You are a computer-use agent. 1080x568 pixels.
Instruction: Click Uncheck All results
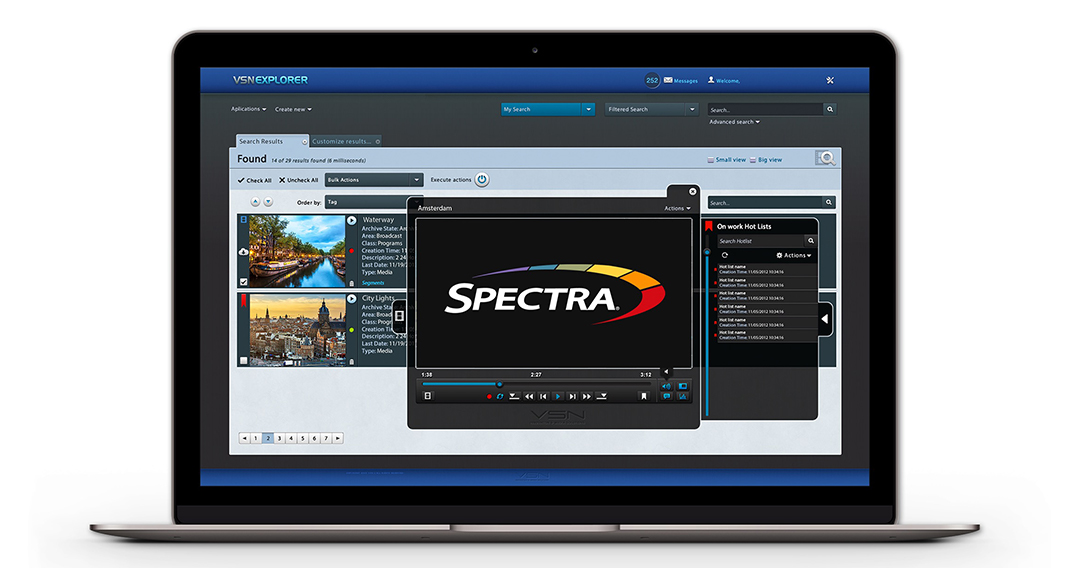(x=298, y=180)
